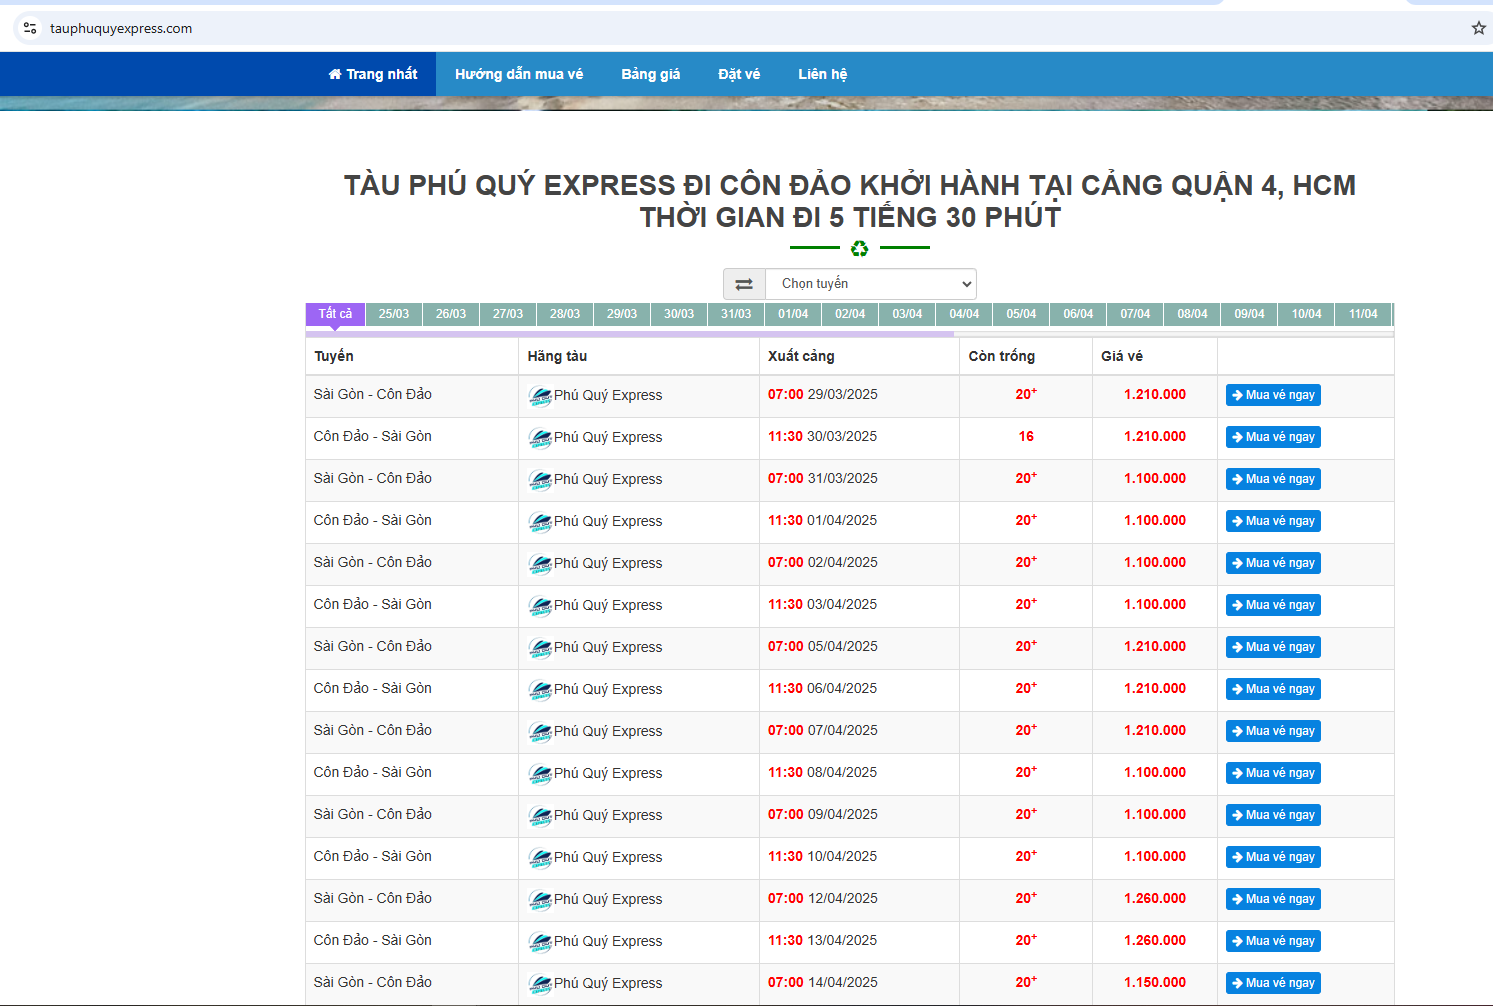Select the 06/04 date tab
Viewport: 1493px width, 1006px height.
click(x=1078, y=314)
